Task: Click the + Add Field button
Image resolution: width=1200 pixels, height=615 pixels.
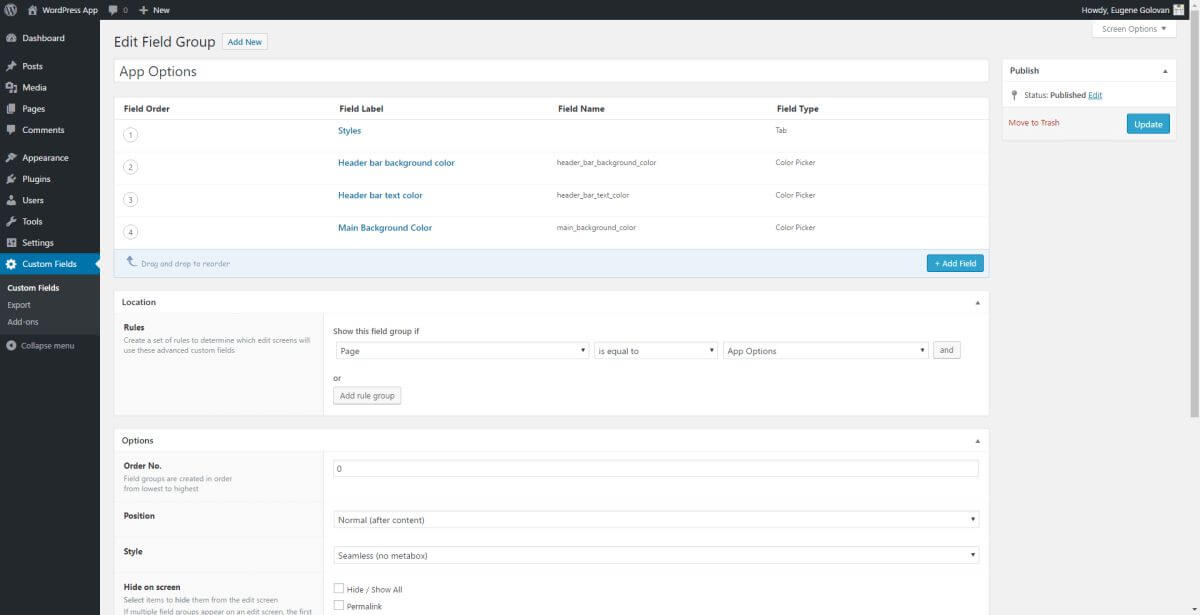Action: tap(955, 263)
